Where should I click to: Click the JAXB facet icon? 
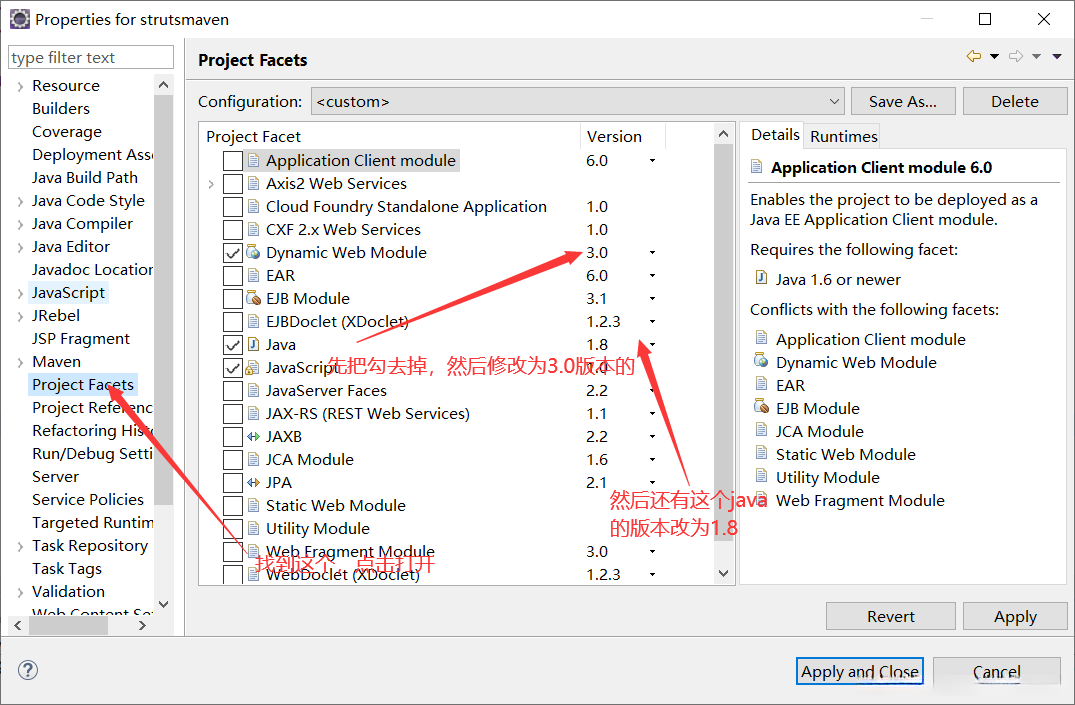pos(253,437)
